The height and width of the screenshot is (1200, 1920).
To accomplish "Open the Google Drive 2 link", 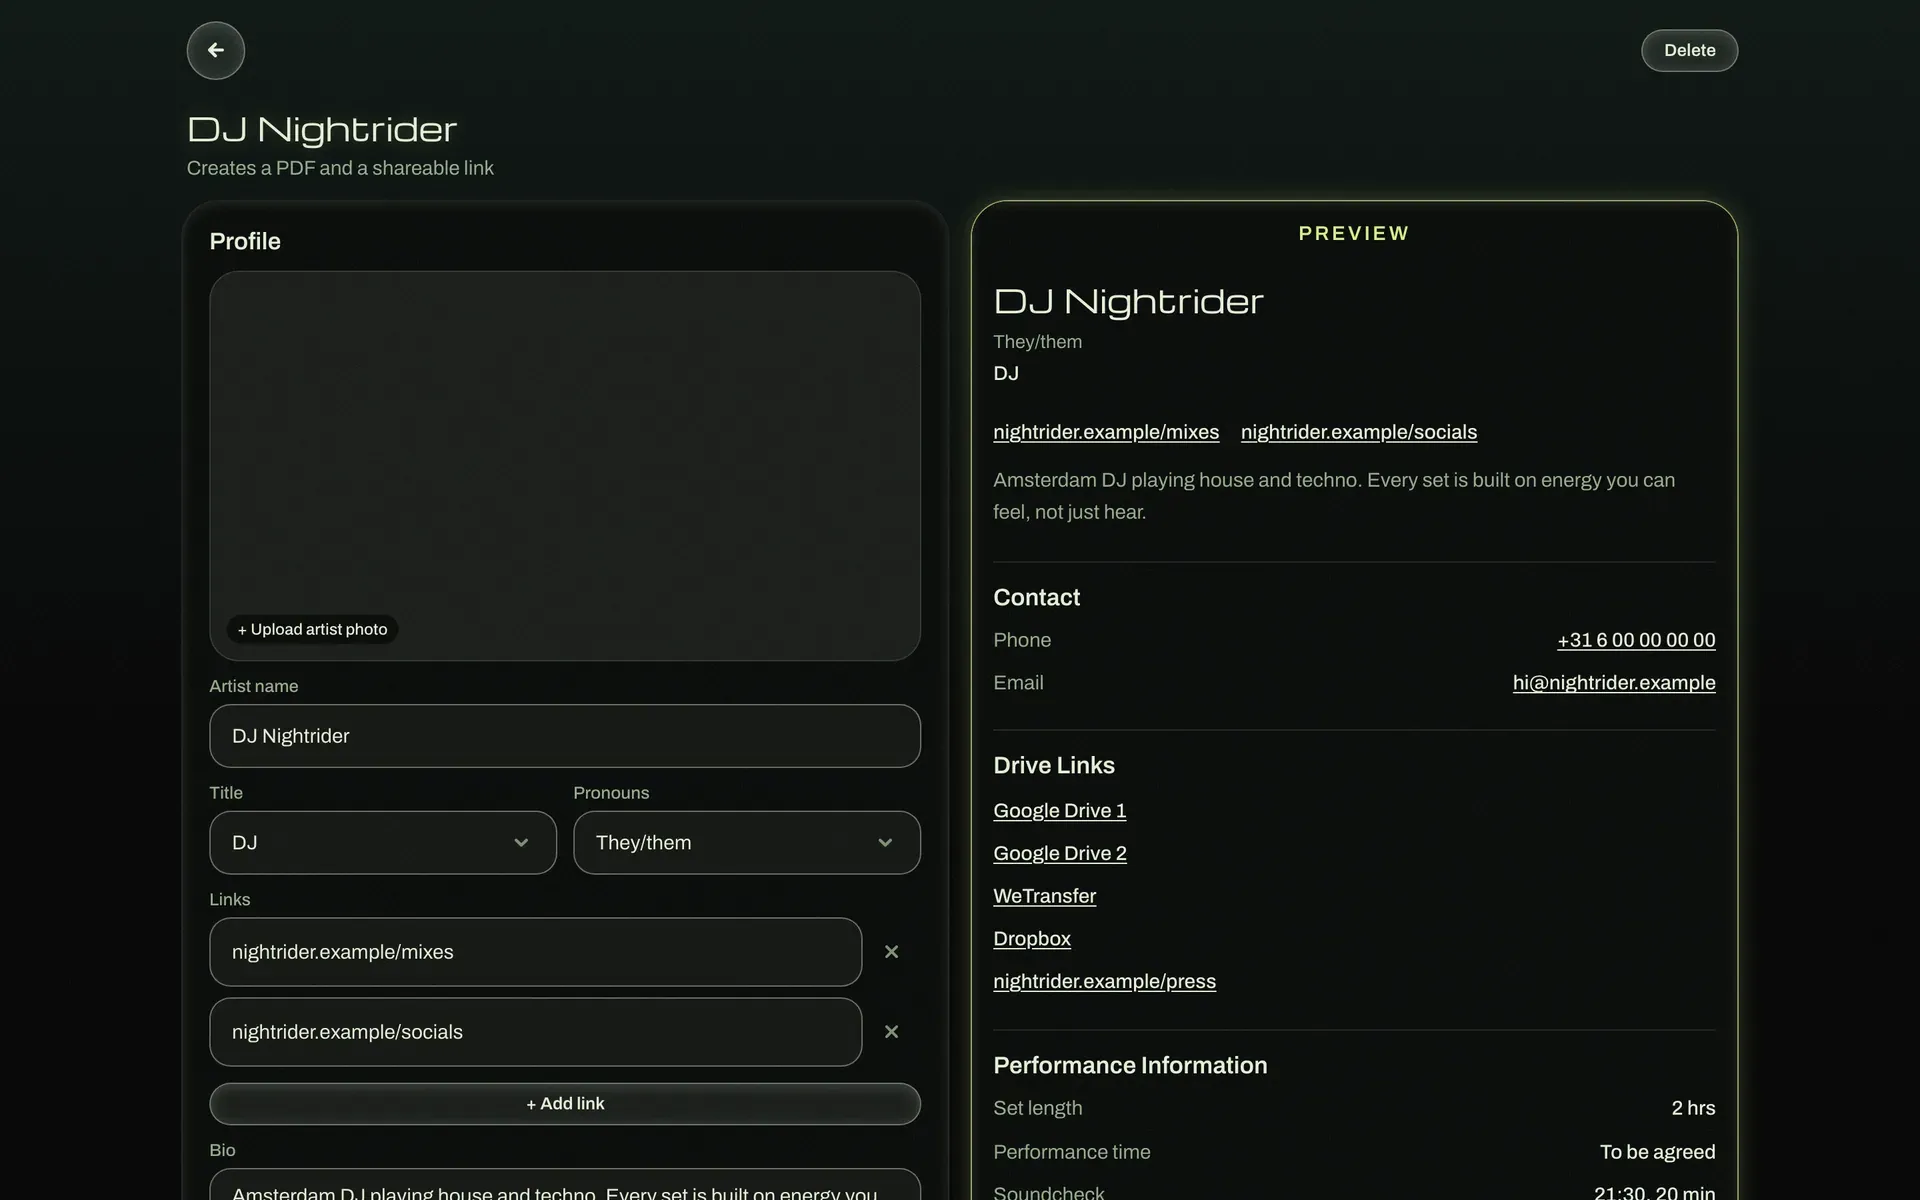I will tap(1060, 854).
